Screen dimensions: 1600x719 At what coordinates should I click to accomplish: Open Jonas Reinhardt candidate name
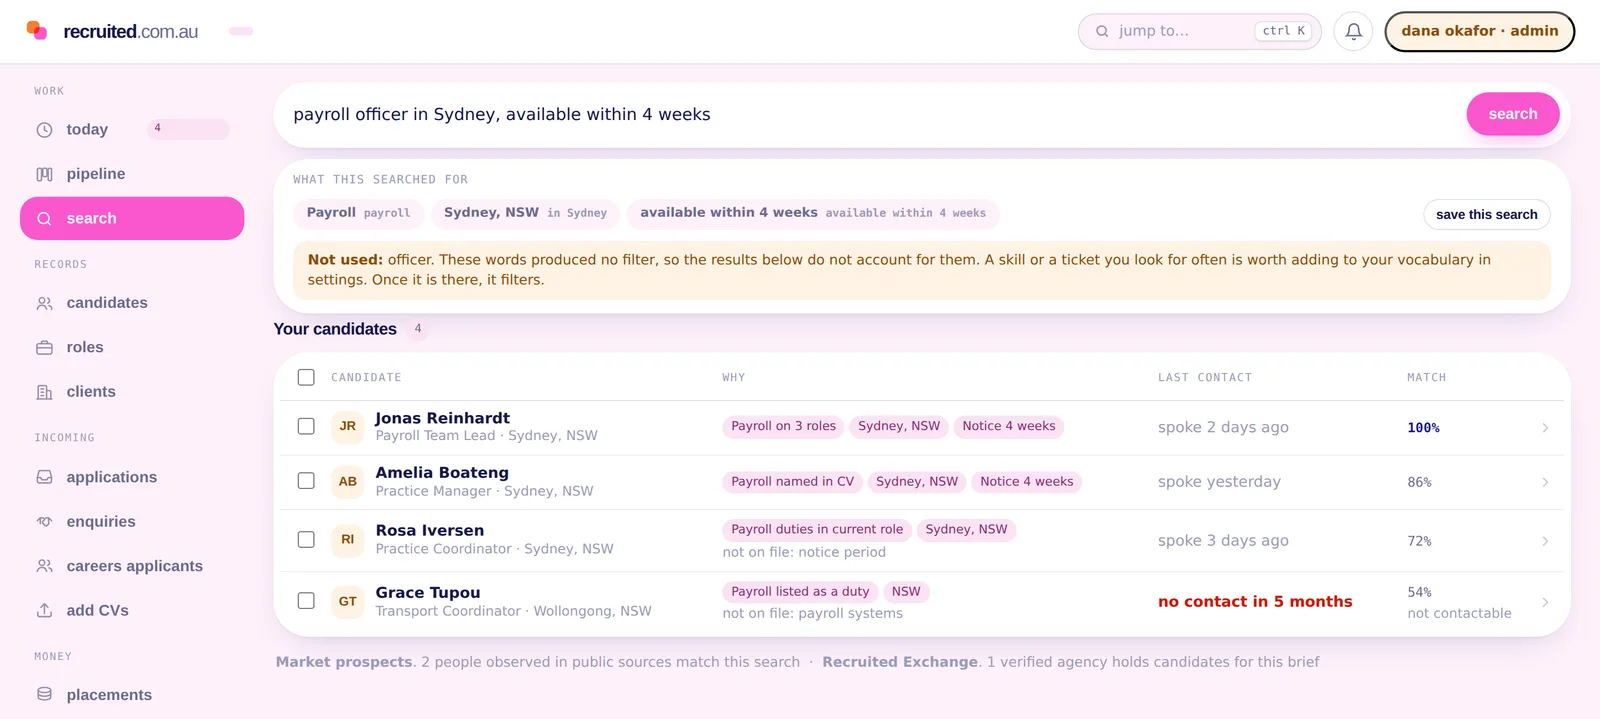[442, 418]
